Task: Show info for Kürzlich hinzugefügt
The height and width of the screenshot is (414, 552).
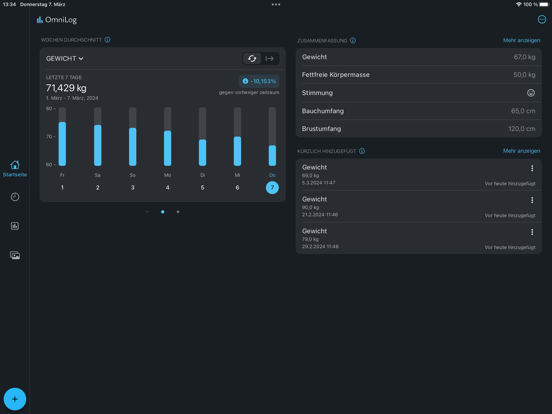Action: 362,151
